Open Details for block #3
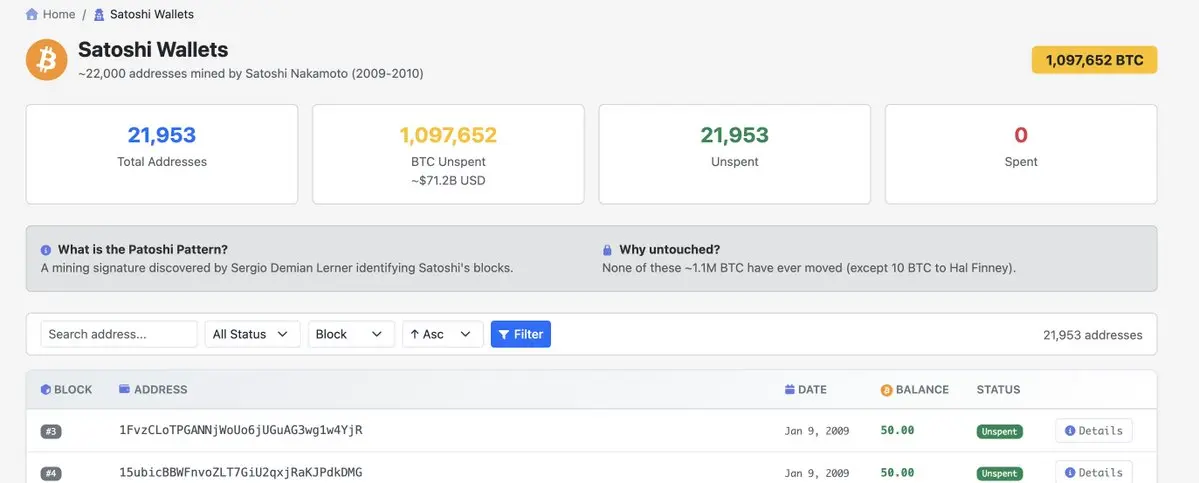 tap(1093, 431)
